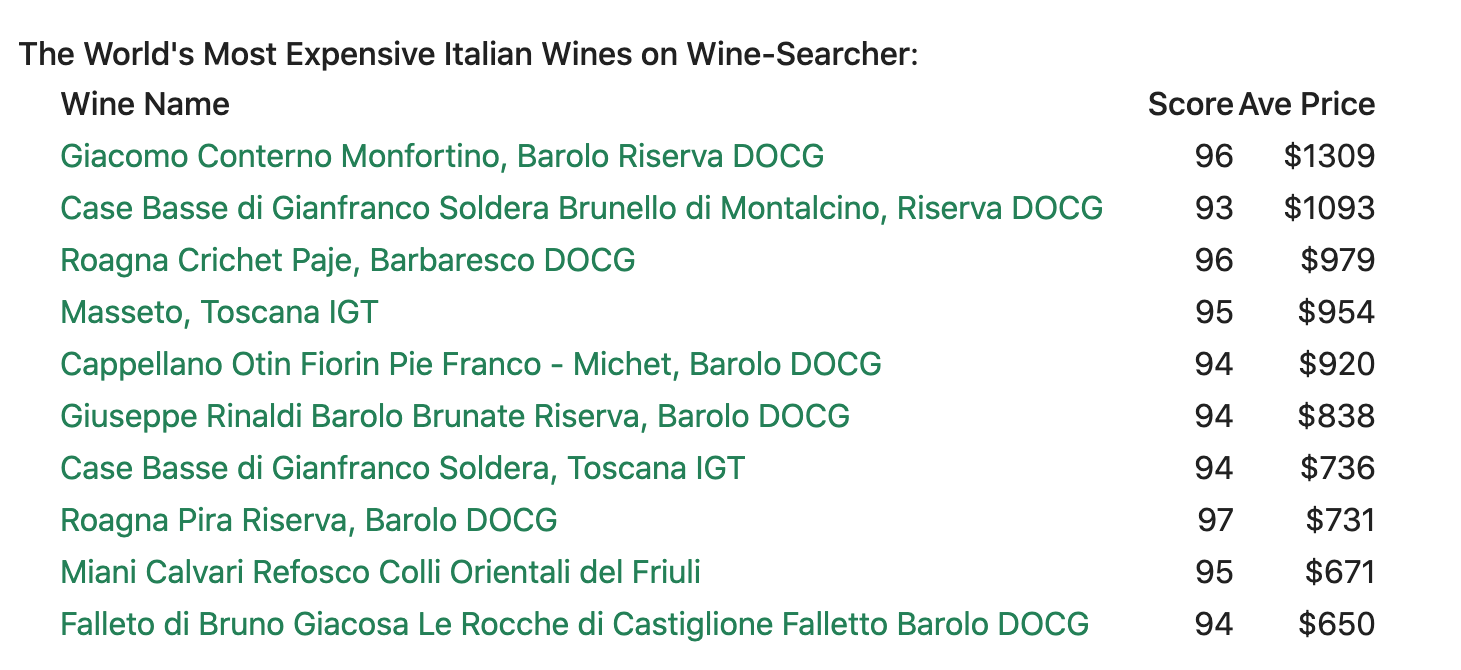The height and width of the screenshot is (670, 1461).
Task: Click Miani Calvari Refosco Colli Orientali link
Action: tap(380, 572)
